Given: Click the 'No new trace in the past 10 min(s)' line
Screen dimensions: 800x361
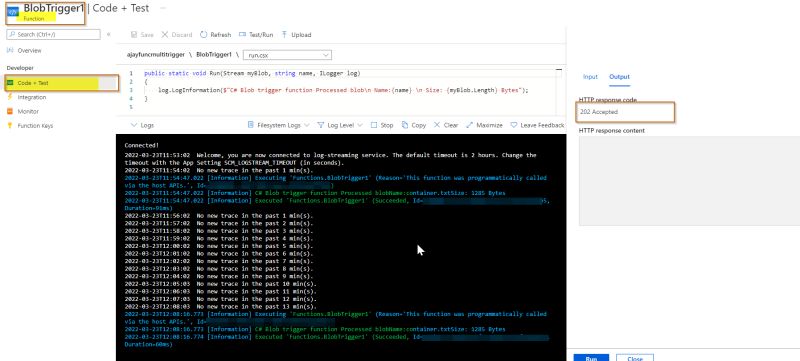Looking at the screenshot, I should tap(220, 284).
